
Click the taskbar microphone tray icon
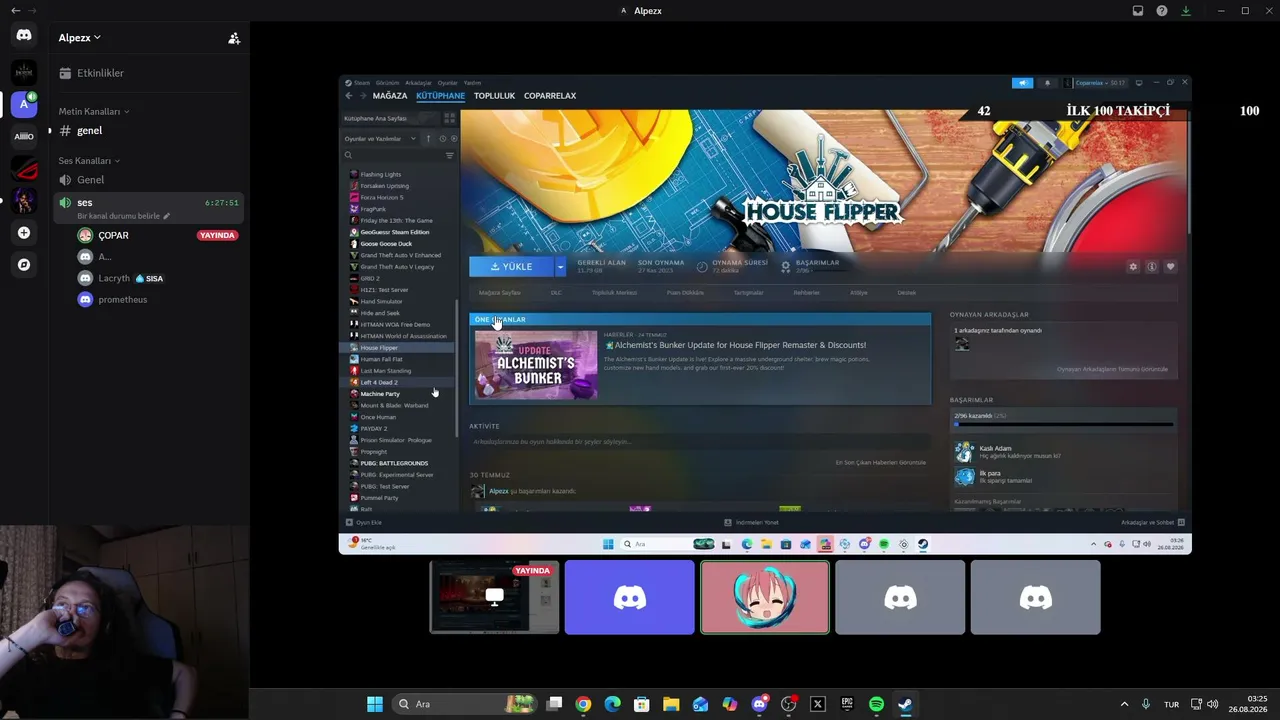[x=1146, y=704]
